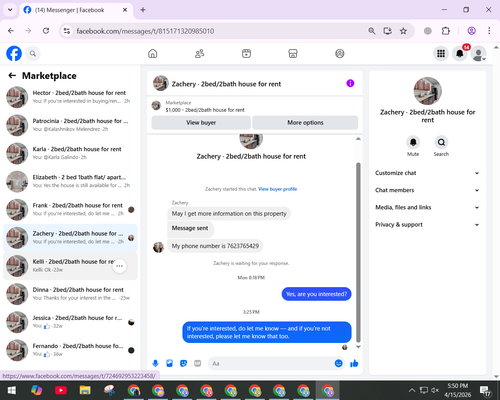Image resolution: width=500 pixels, height=400 pixels.
Task: Click the chat scrollbar down arrow
Action: click(358, 347)
